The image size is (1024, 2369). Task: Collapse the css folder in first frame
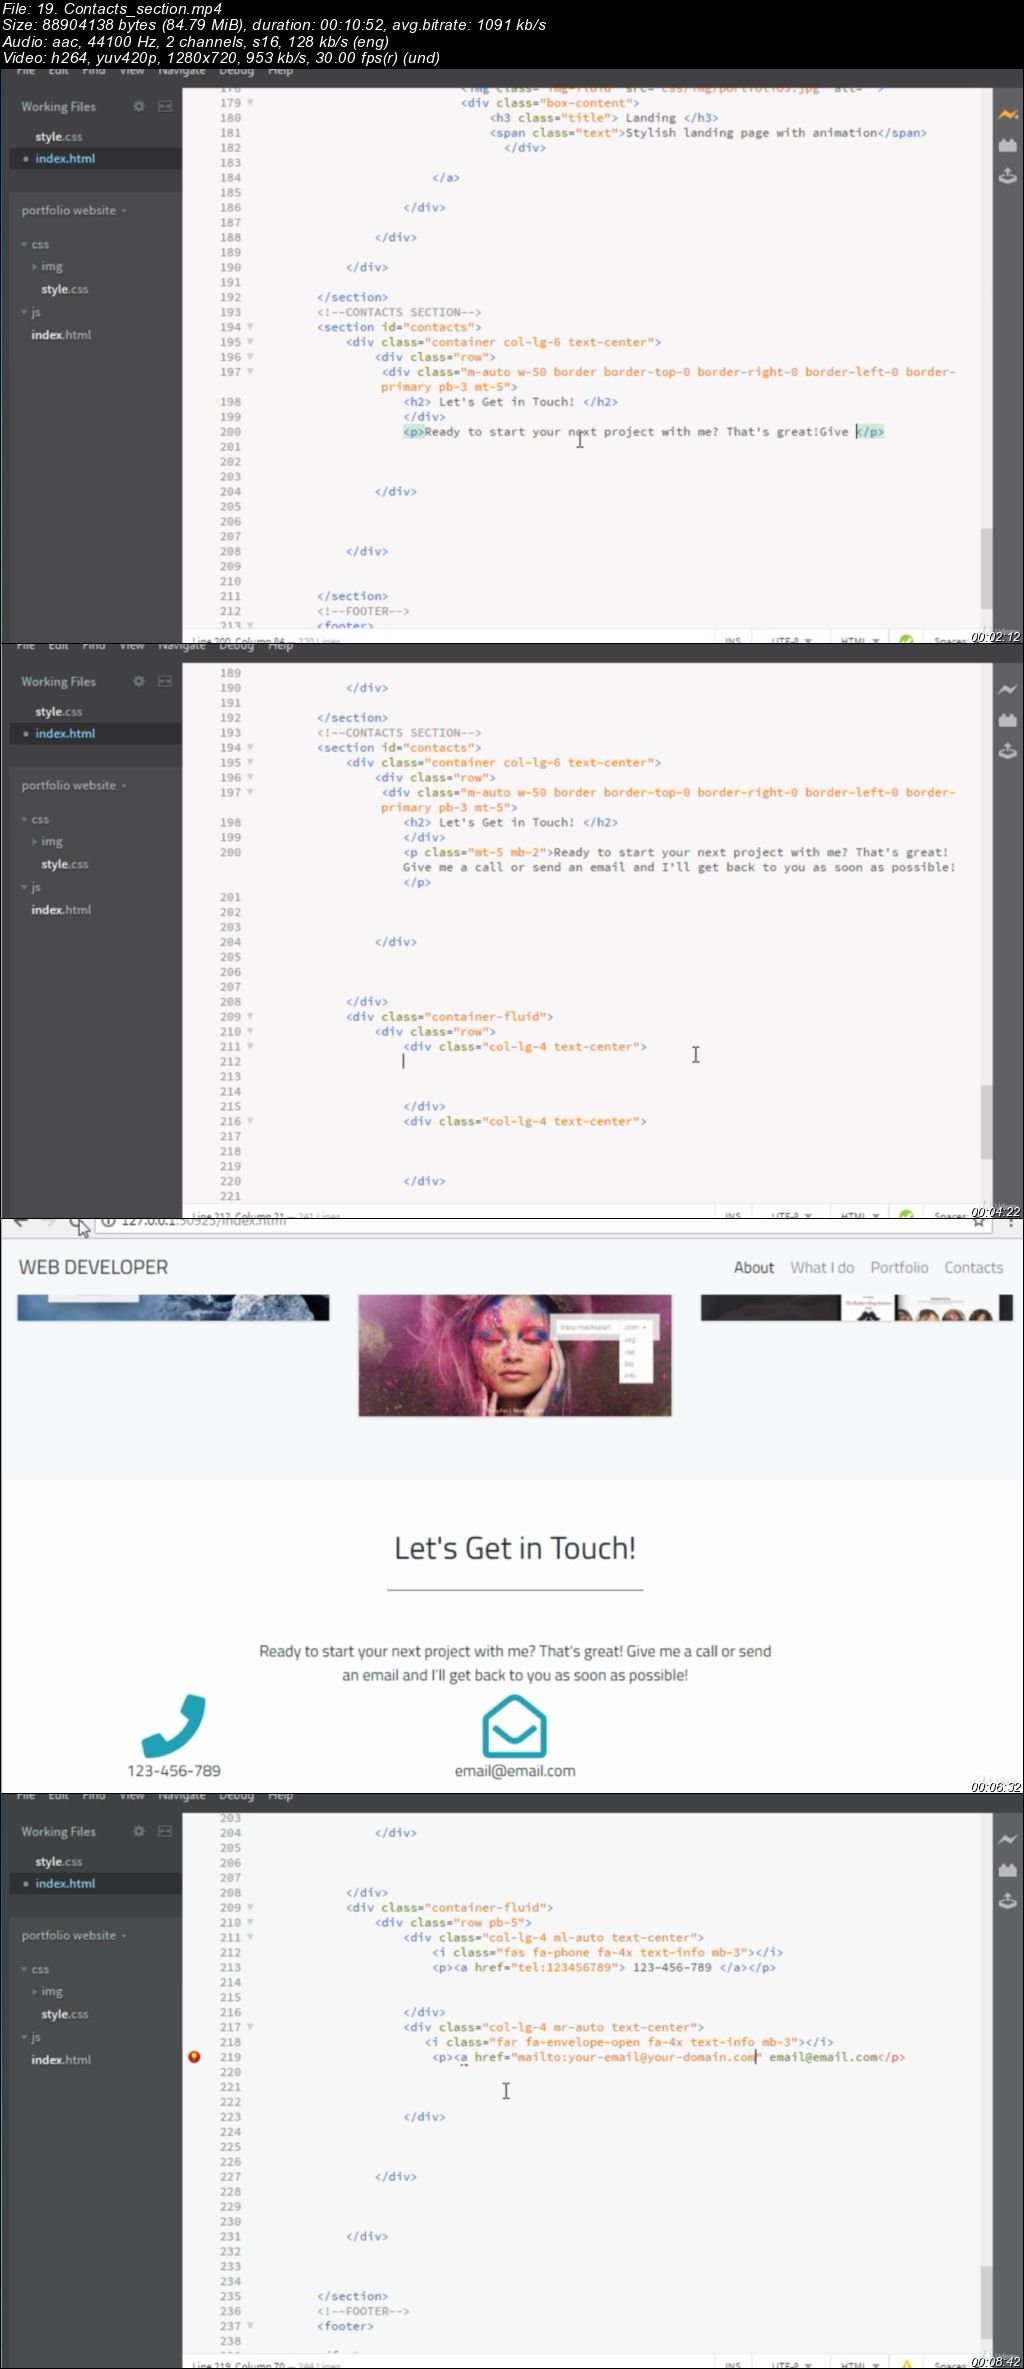pyautogui.click(x=35, y=244)
